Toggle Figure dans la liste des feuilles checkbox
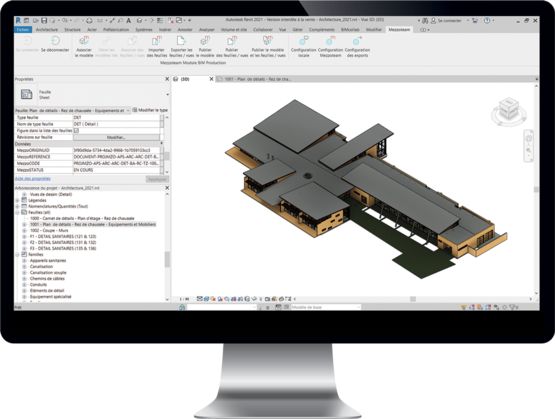Screen dimensions: 555x419 [76, 131]
